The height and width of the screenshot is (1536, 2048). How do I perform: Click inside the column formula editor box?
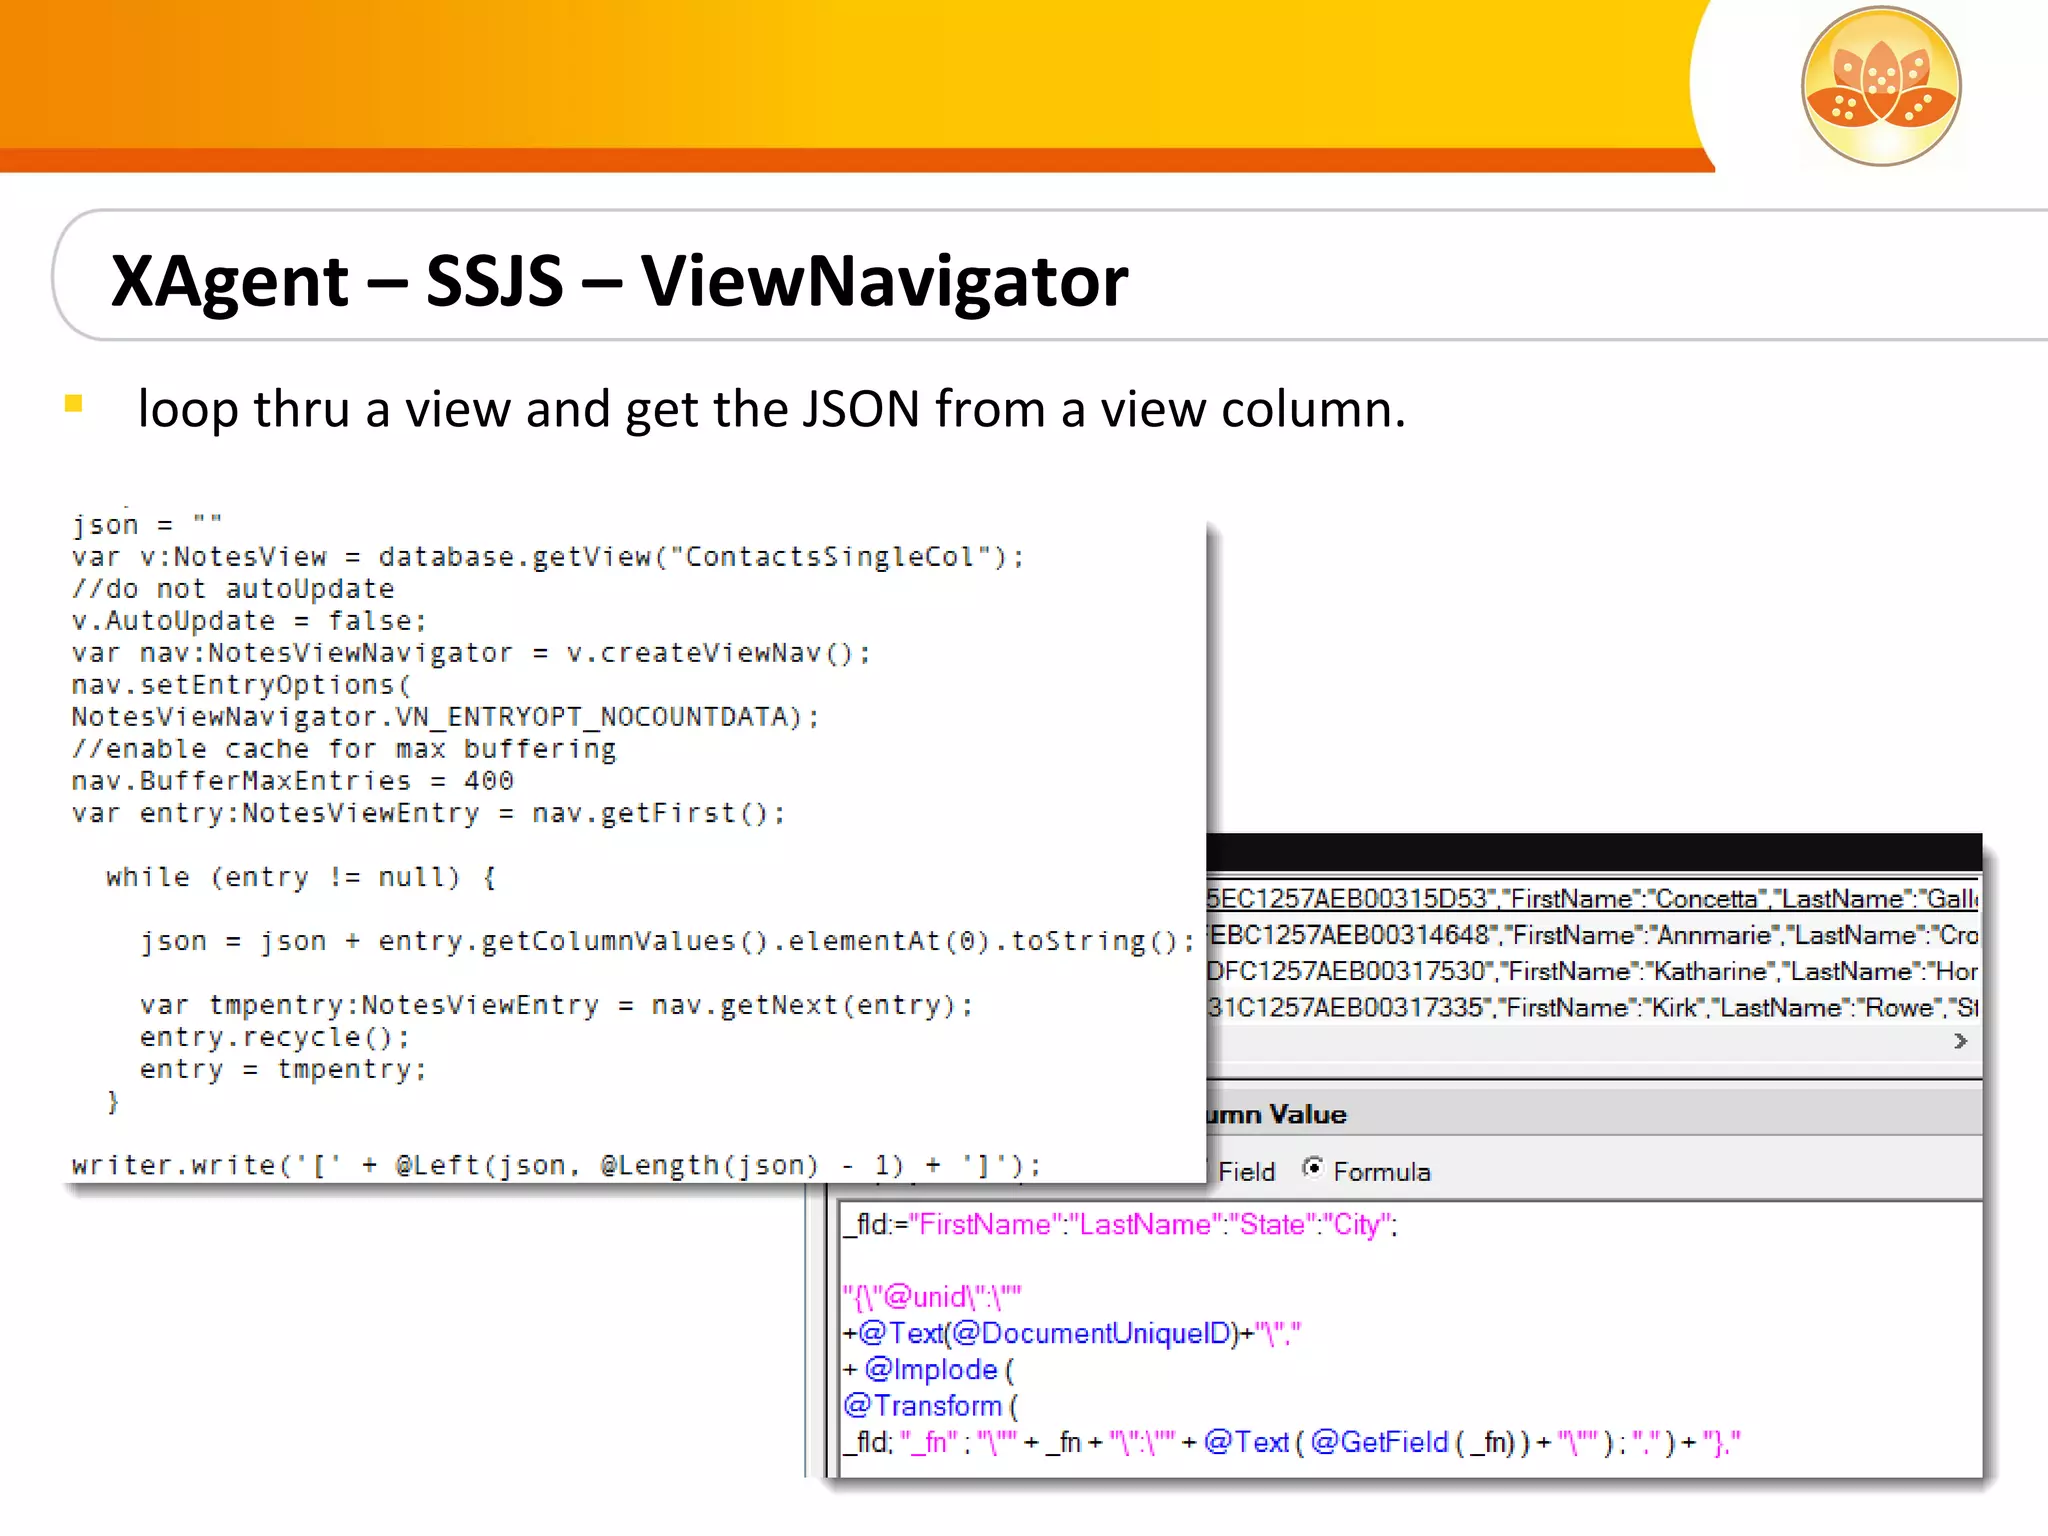tap(1410, 1338)
